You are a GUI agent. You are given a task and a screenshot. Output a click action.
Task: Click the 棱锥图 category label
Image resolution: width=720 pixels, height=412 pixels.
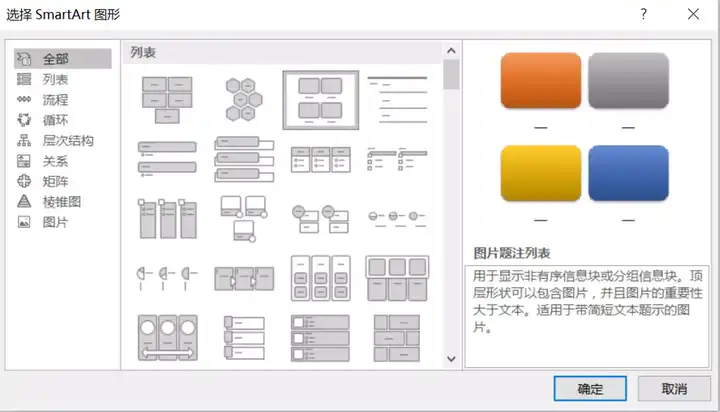pyautogui.click(x=62, y=201)
